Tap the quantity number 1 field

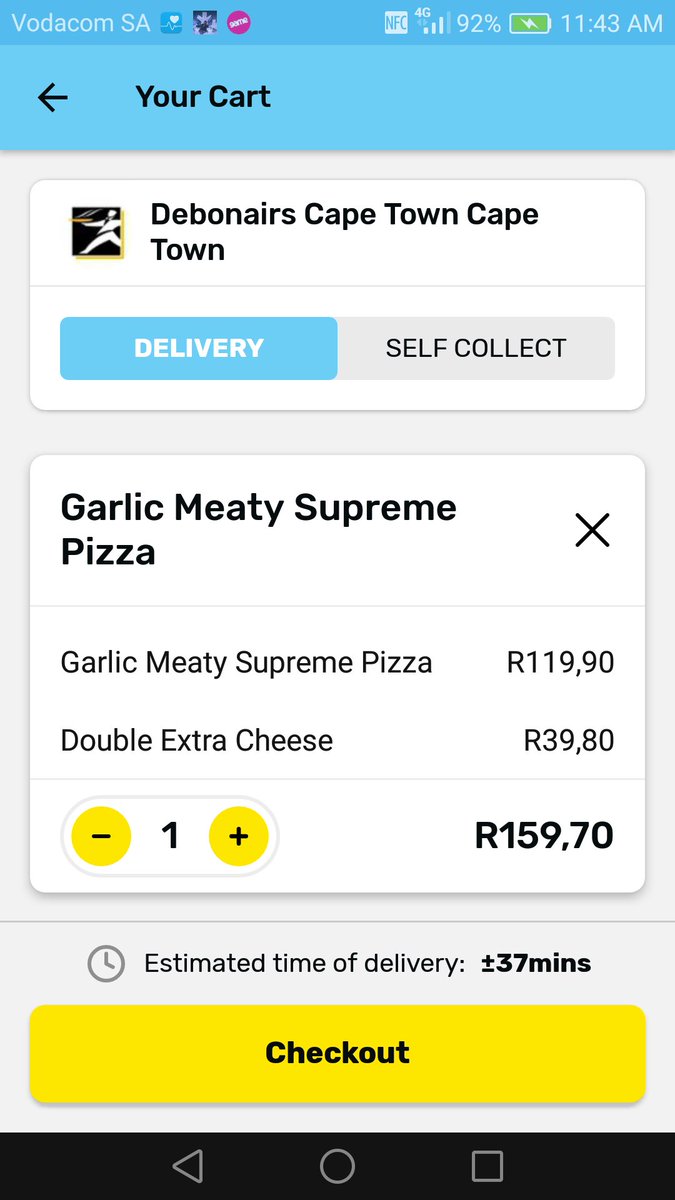coord(170,836)
